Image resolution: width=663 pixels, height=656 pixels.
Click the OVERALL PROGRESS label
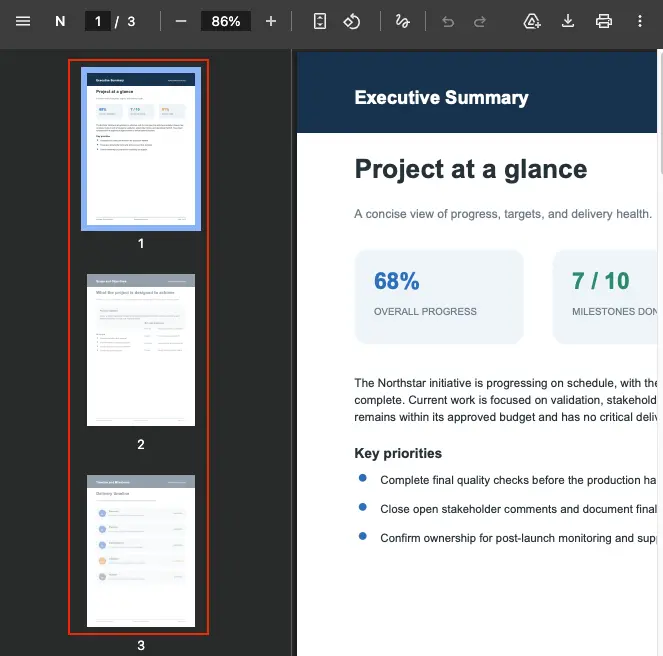(425, 312)
